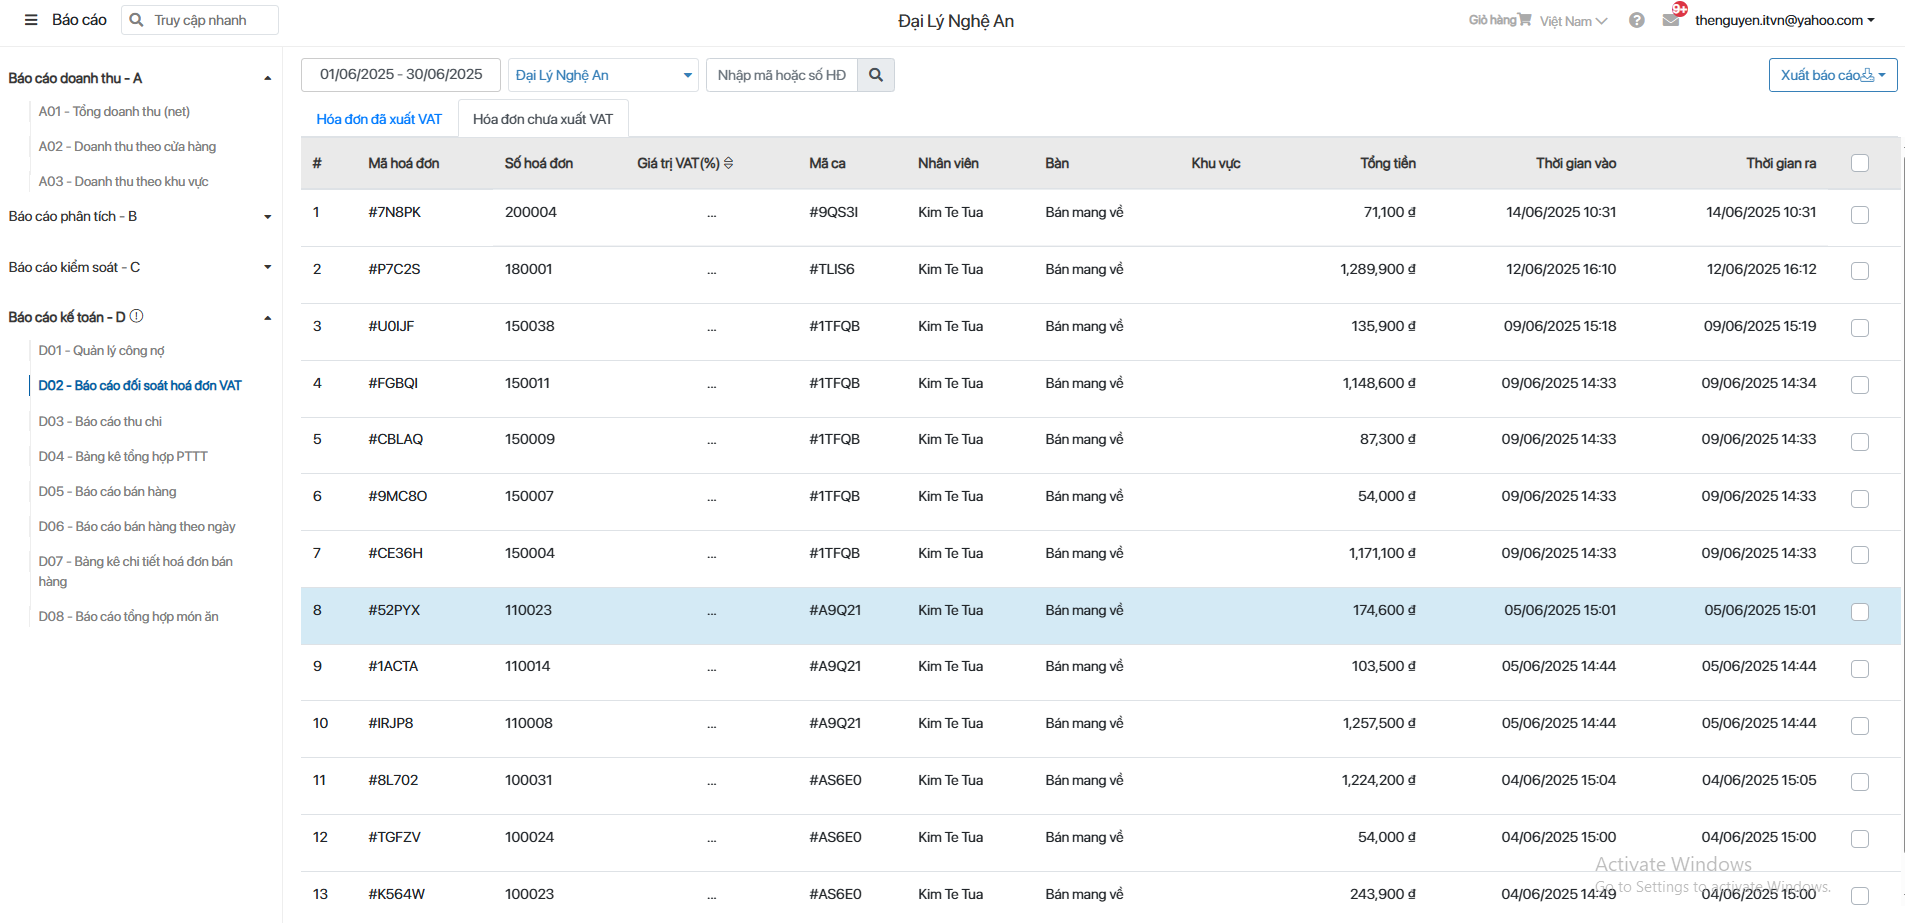This screenshot has width=1905, height=923.
Task: Check the box for invoice #7N8PK
Action: 1859,214
